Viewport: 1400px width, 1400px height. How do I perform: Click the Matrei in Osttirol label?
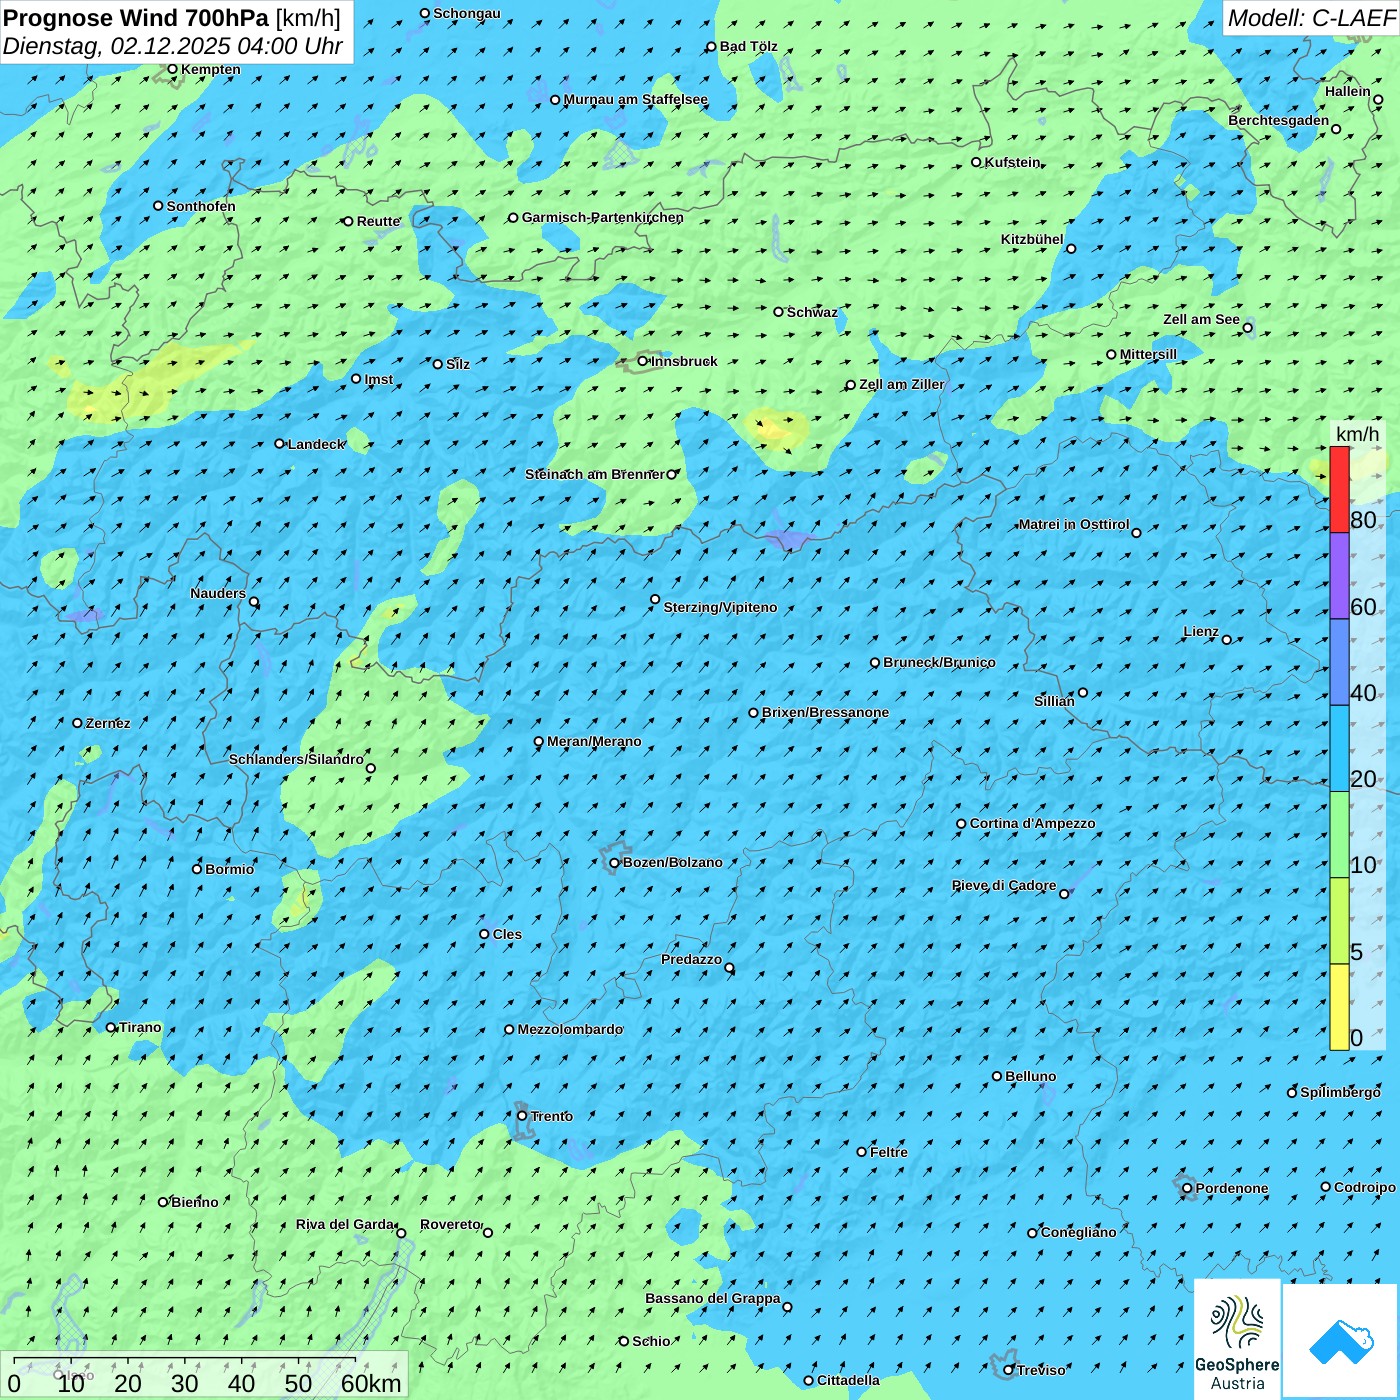coord(1074,524)
